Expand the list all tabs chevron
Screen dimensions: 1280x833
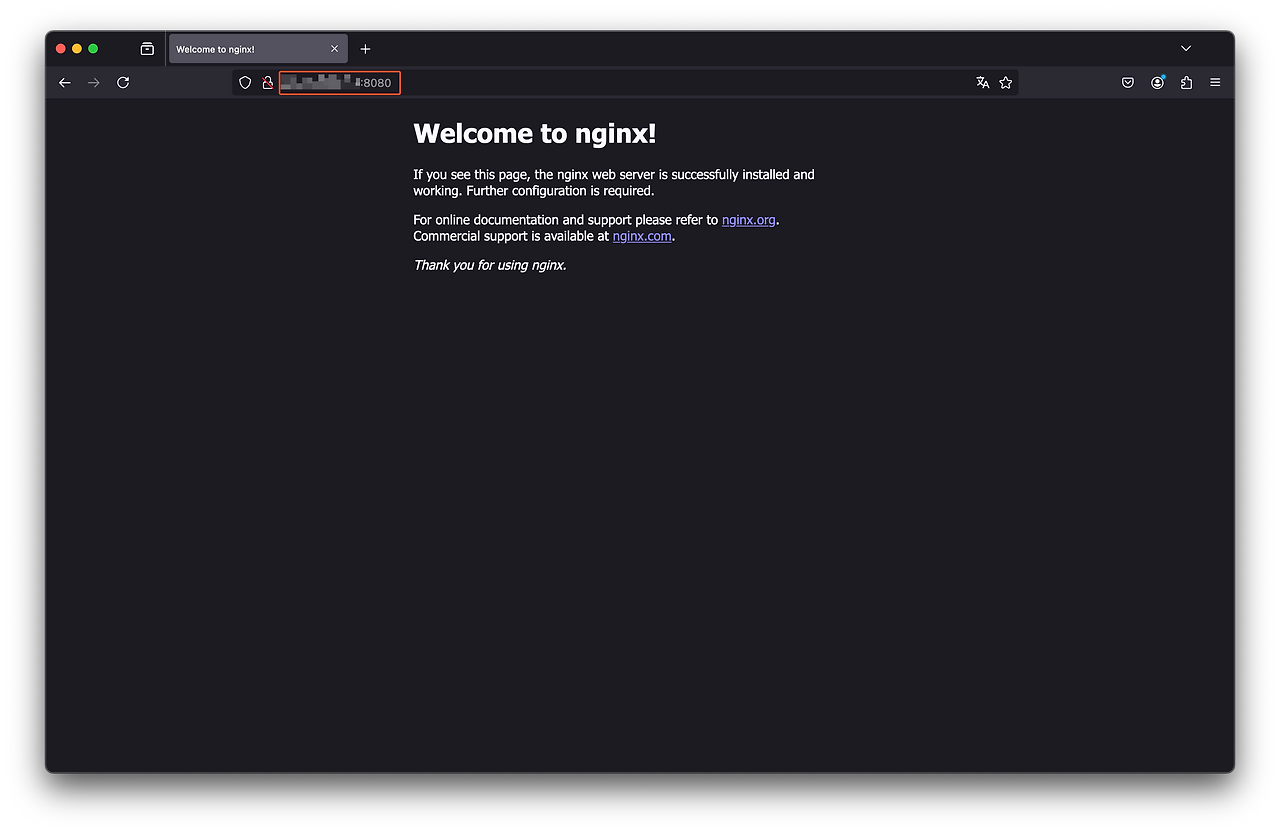click(x=1186, y=49)
